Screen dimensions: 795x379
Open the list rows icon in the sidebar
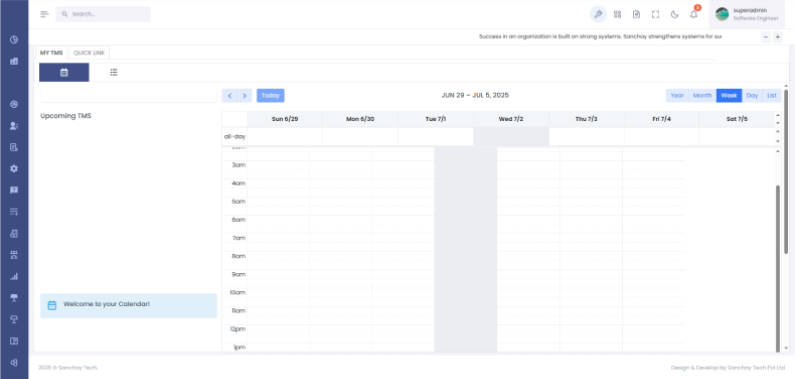click(x=14, y=212)
